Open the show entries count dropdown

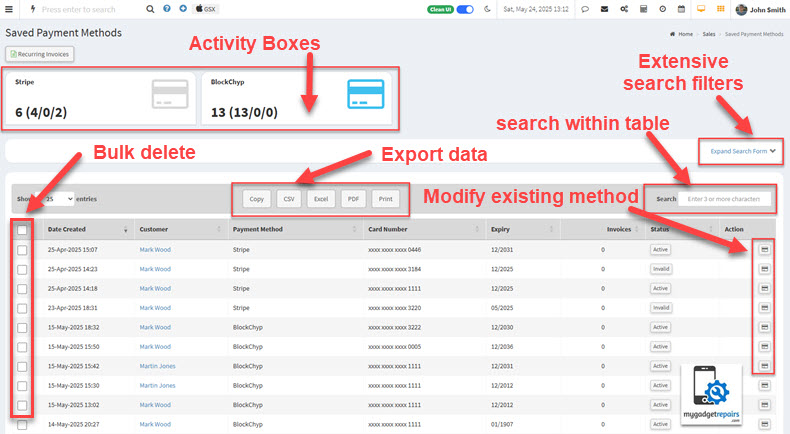coord(56,199)
